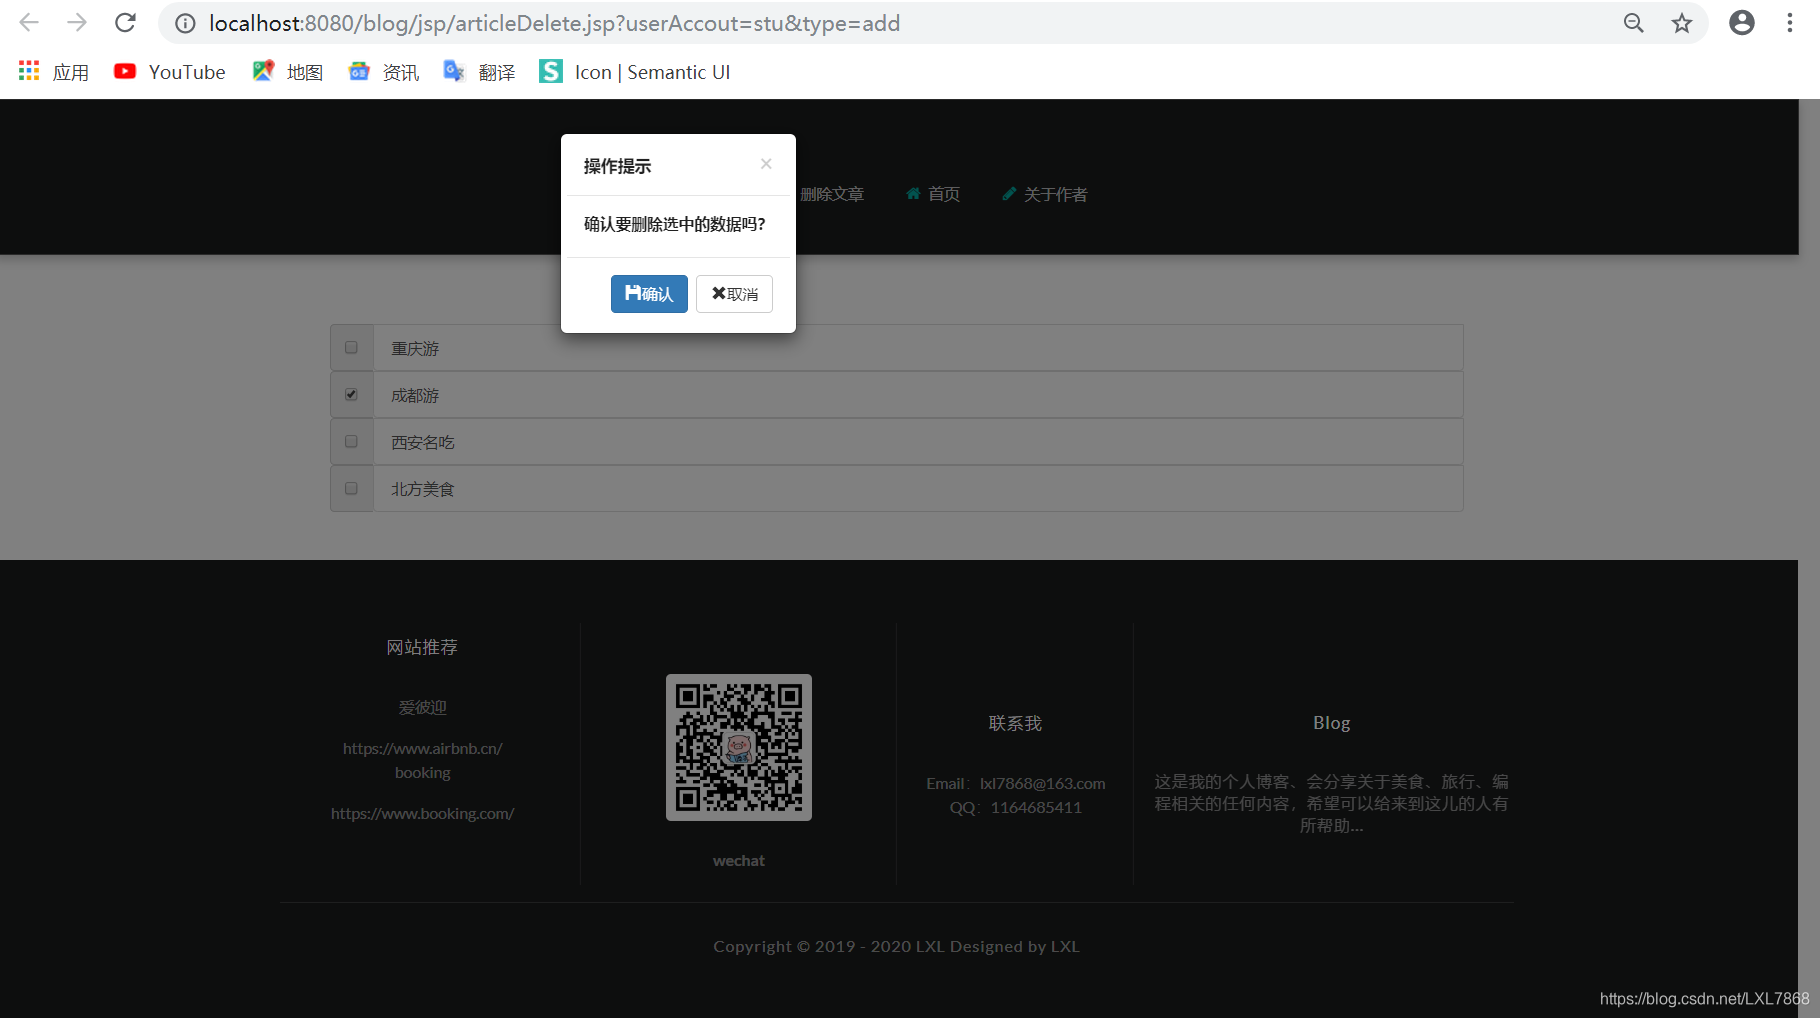Cancel deletion with the 取消 button

(734, 294)
